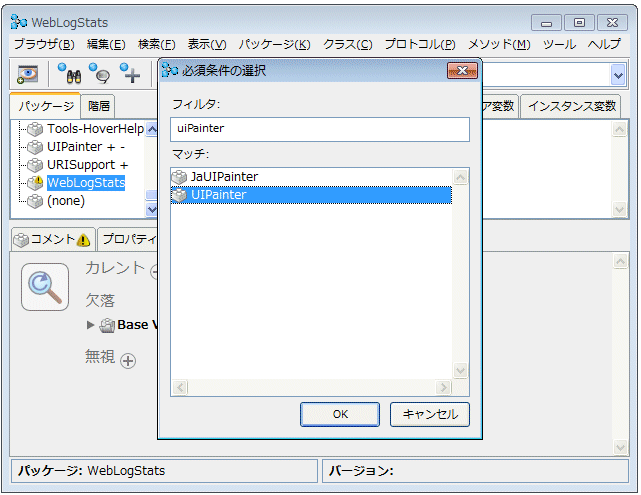This screenshot has height=495, width=641.
Task: Switch to the 階層 tab
Action: (x=99, y=106)
